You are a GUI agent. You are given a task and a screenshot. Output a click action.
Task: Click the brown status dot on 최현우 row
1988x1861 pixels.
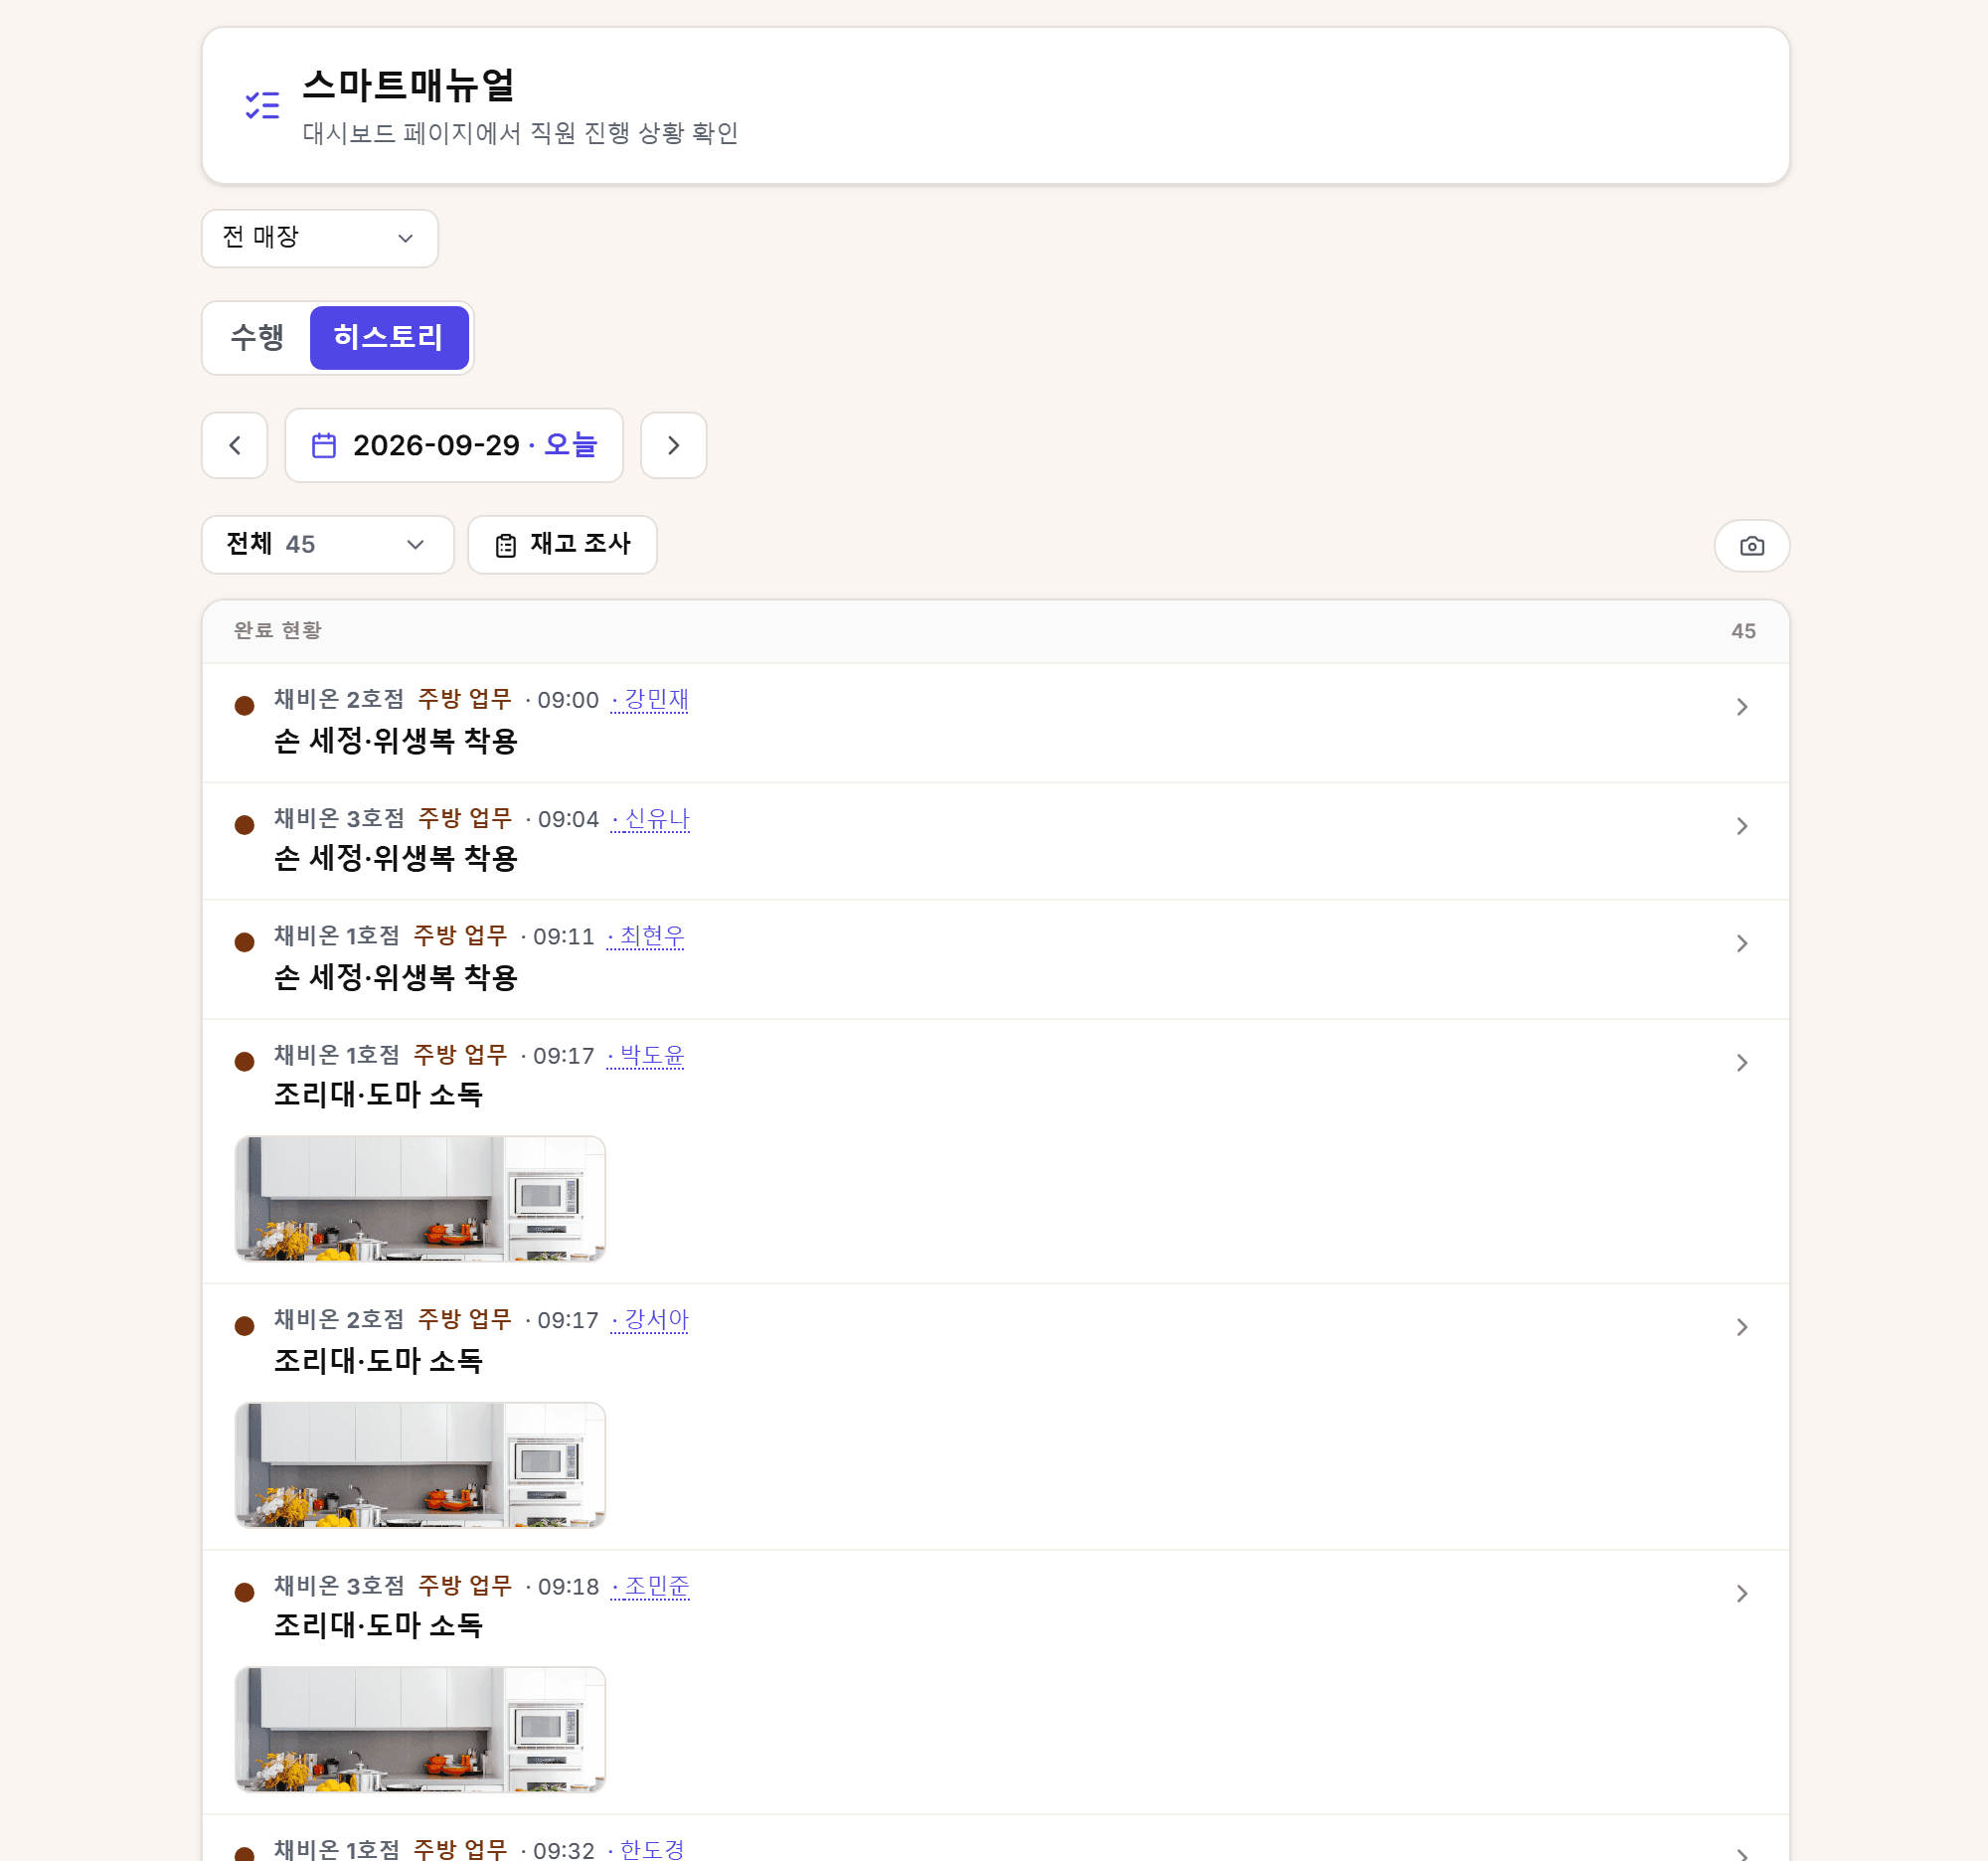(x=244, y=942)
